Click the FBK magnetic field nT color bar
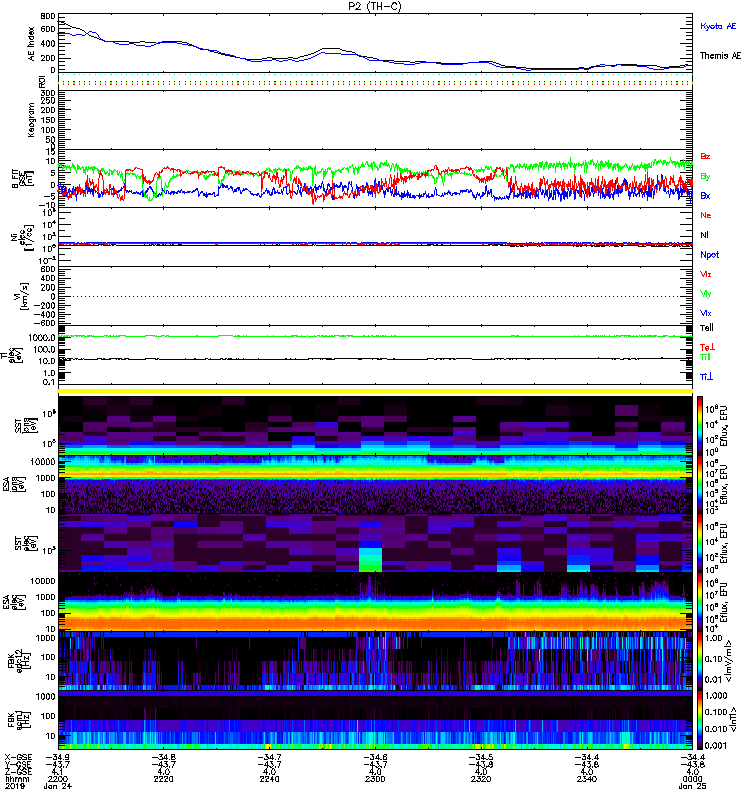Screen dimensions: 750x800 [x=700, y=720]
